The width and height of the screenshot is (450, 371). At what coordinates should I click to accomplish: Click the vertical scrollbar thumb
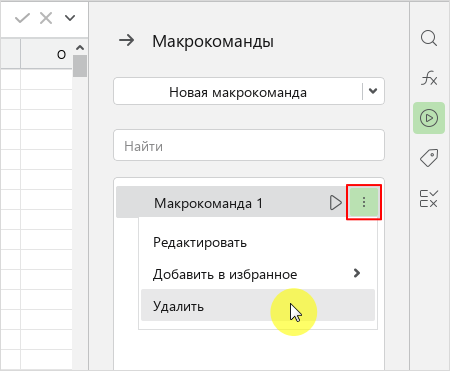(80, 66)
